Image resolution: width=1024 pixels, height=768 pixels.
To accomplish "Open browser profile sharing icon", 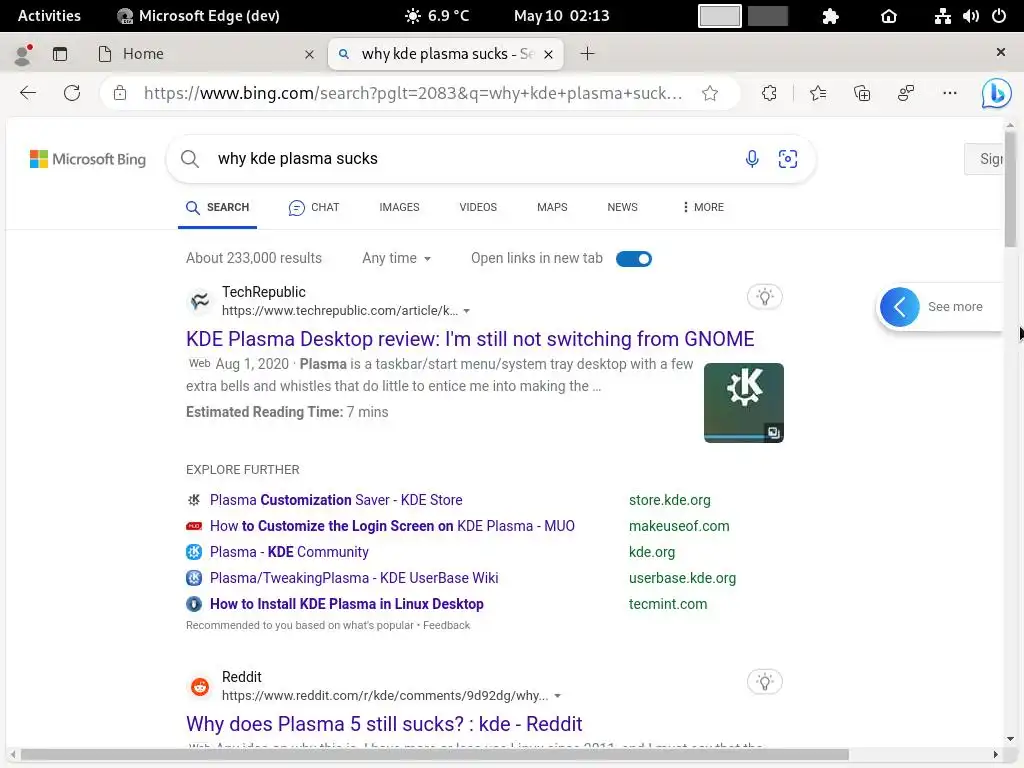I will tap(906, 93).
